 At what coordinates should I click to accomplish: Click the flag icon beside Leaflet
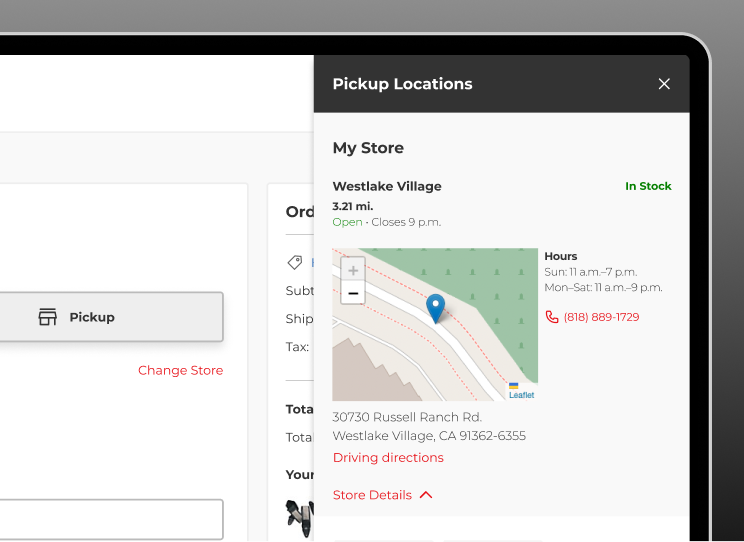click(514, 386)
